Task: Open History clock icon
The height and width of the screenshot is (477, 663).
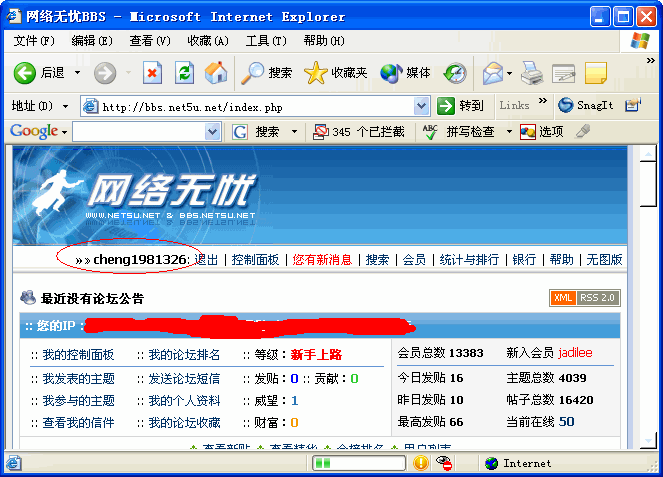Action: (x=455, y=73)
